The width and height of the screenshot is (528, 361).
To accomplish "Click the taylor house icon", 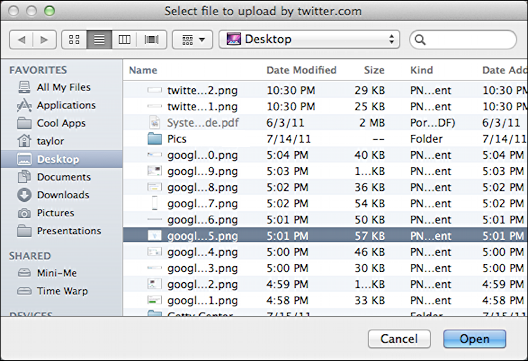I will point(24,141).
